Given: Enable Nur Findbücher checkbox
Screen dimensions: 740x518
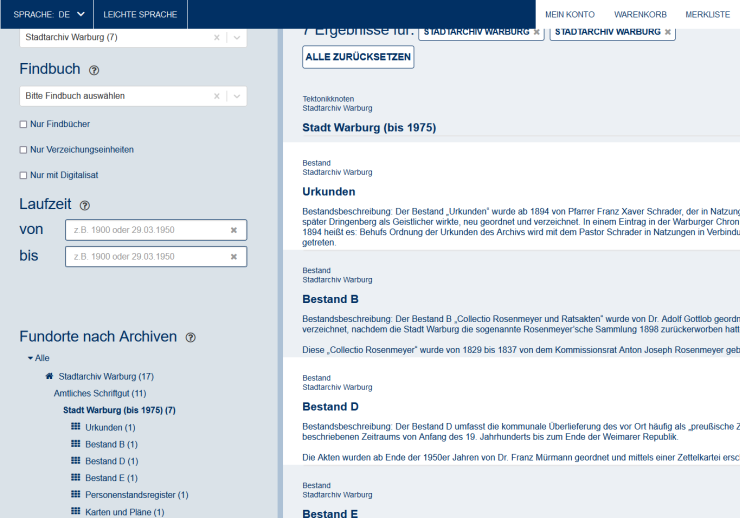Looking at the screenshot, I should pos(23,125).
